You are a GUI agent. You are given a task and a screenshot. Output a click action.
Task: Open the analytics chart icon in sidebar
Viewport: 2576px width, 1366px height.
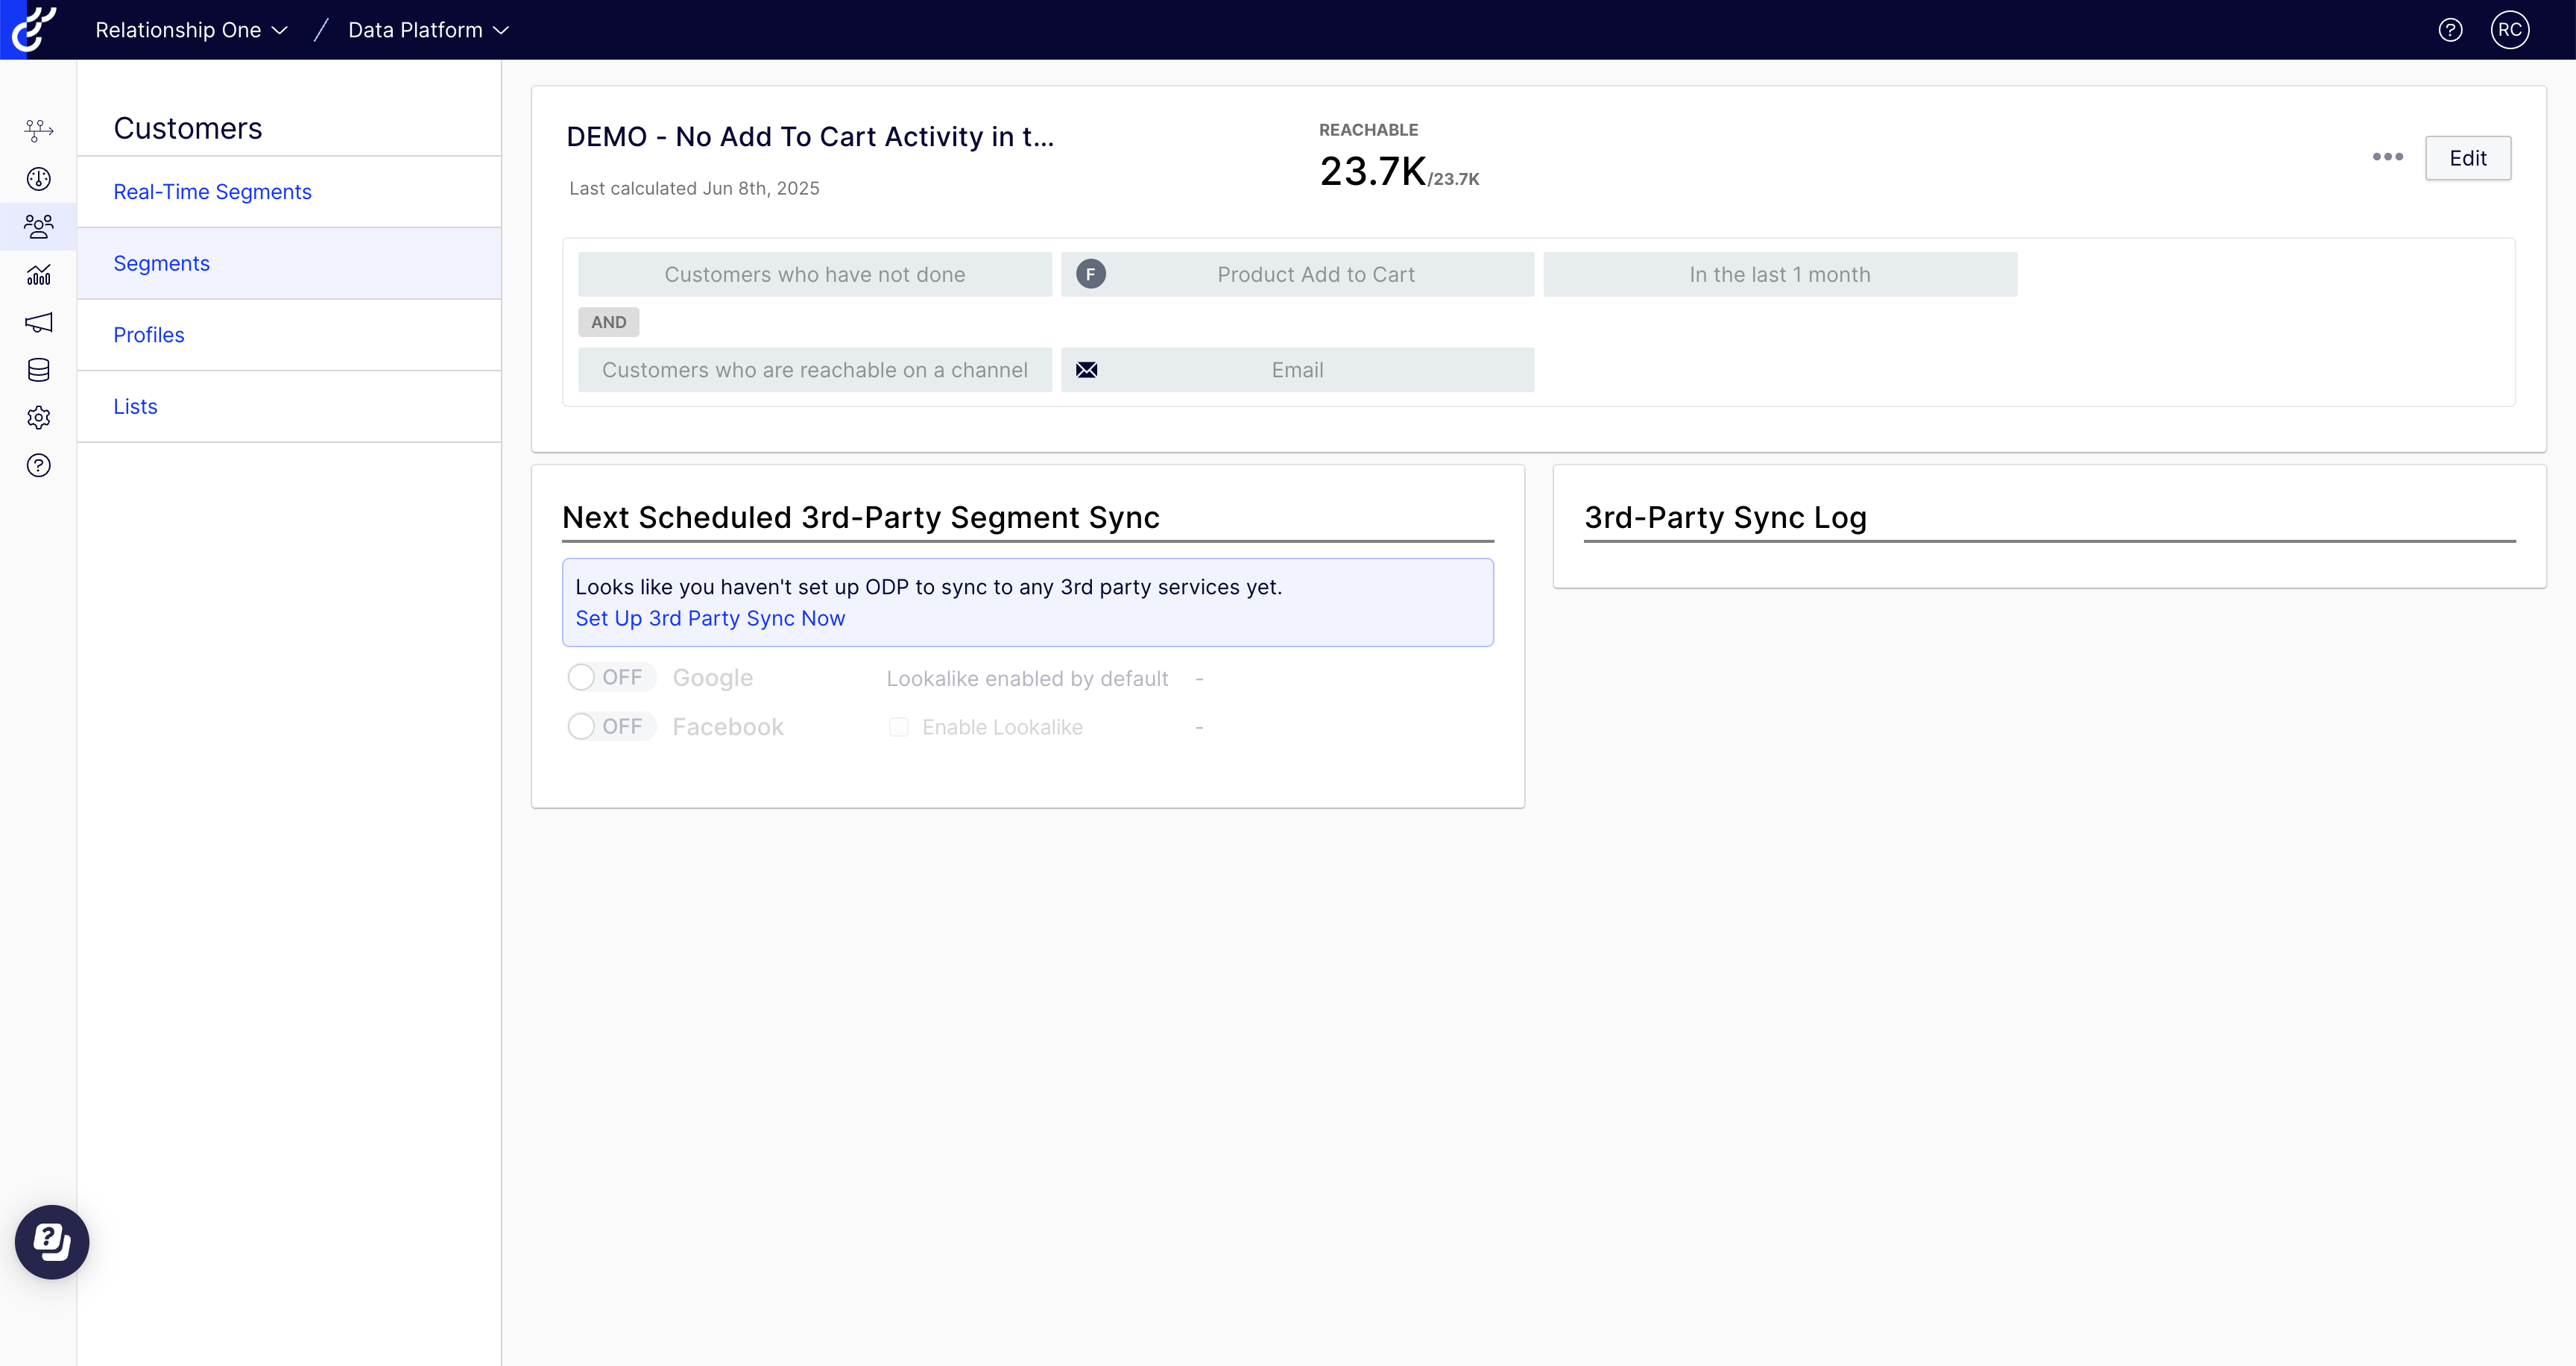click(x=38, y=275)
